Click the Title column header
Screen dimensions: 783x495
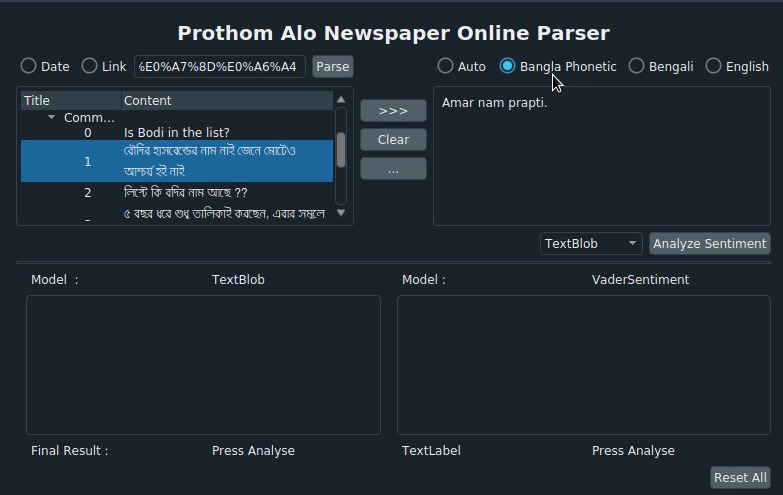point(70,100)
